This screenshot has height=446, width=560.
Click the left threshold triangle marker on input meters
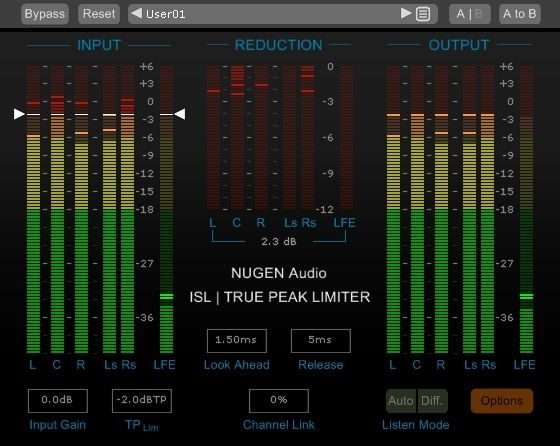(19, 114)
